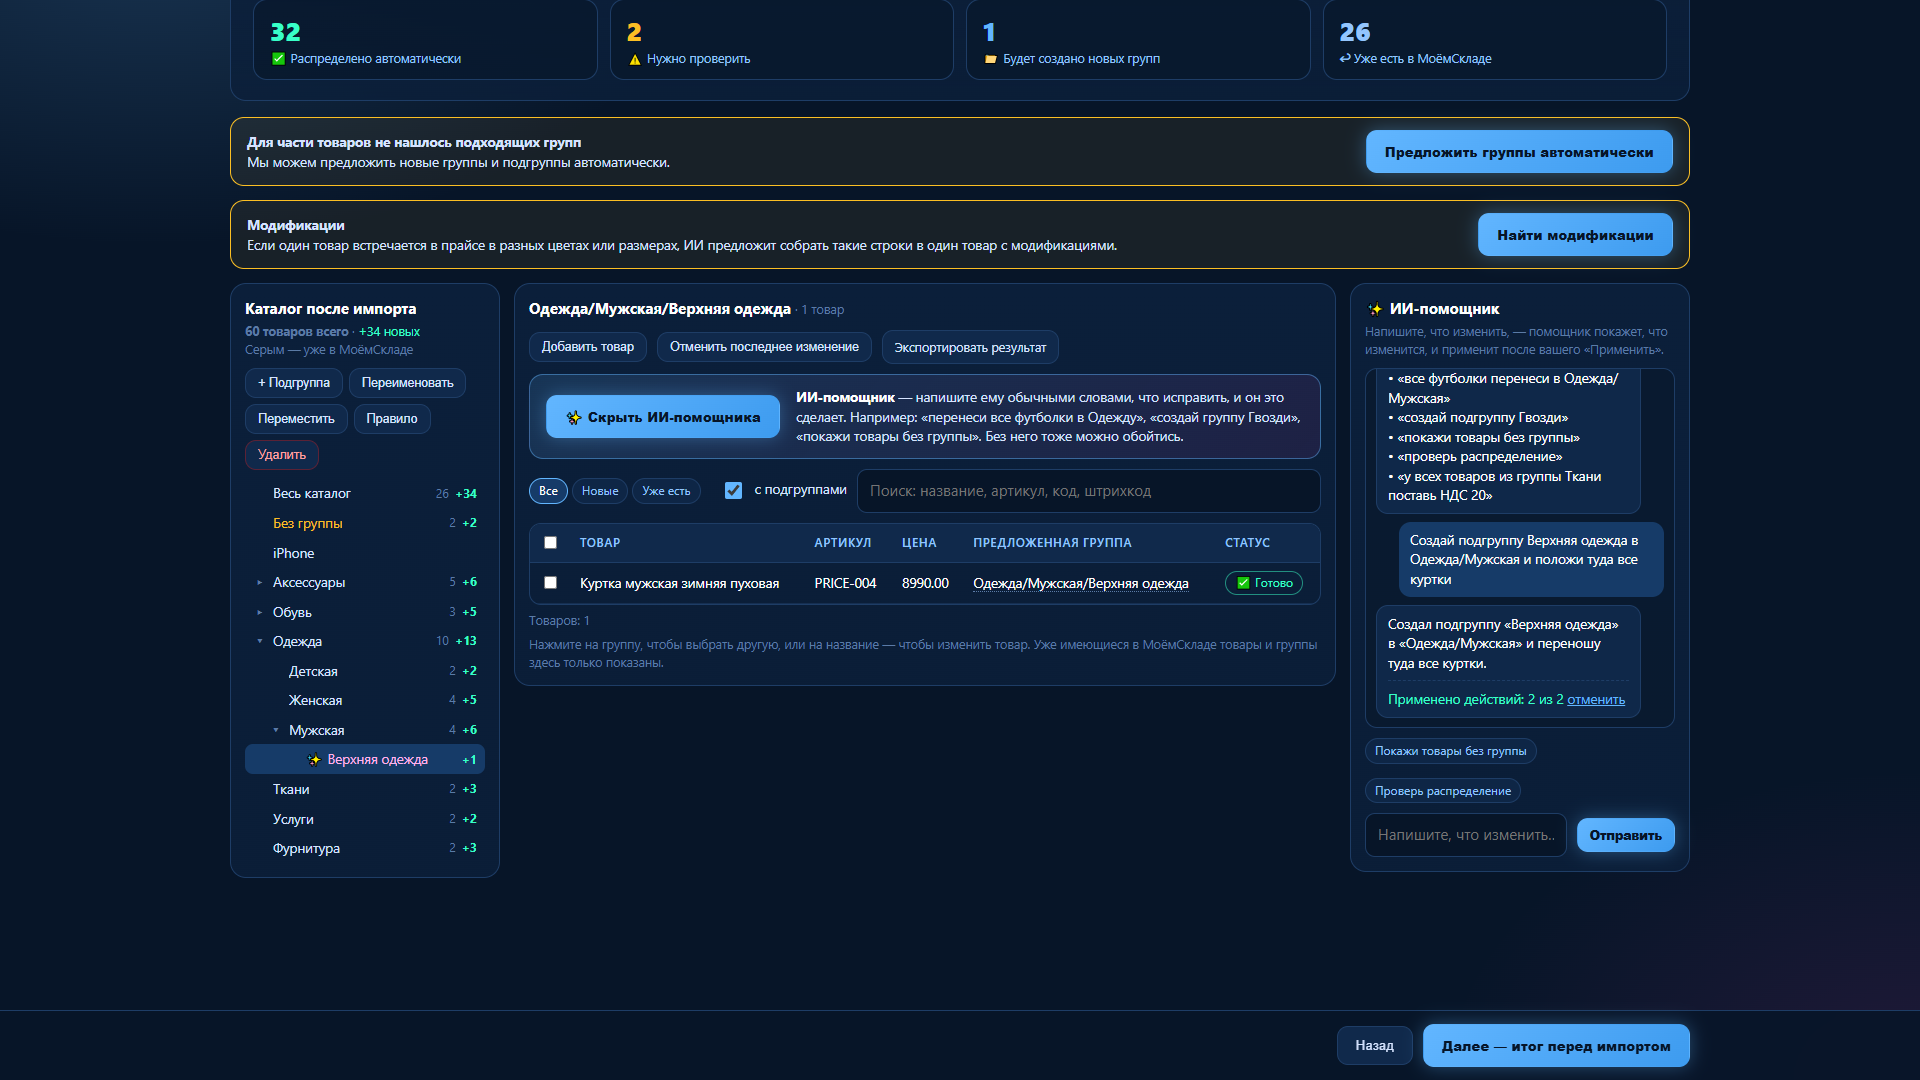Select the Все filter tab

[x=548, y=491]
